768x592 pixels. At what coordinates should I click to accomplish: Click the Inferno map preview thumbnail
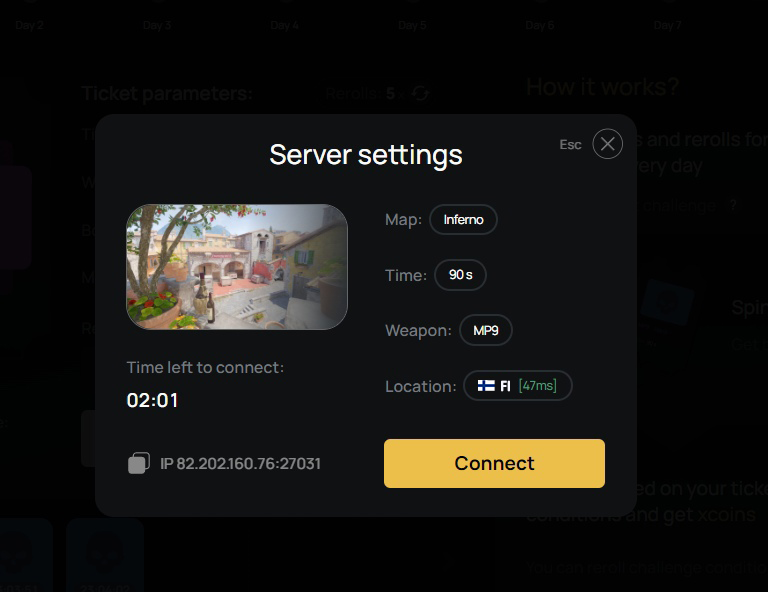(x=237, y=267)
